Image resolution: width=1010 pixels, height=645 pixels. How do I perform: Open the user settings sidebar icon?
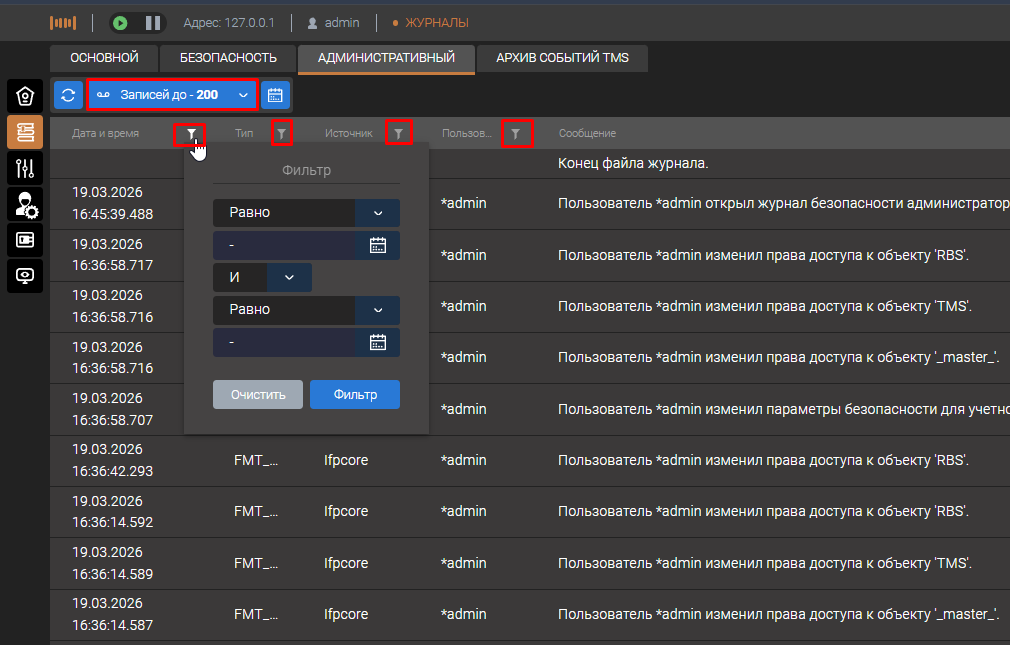tap(25, 204)
